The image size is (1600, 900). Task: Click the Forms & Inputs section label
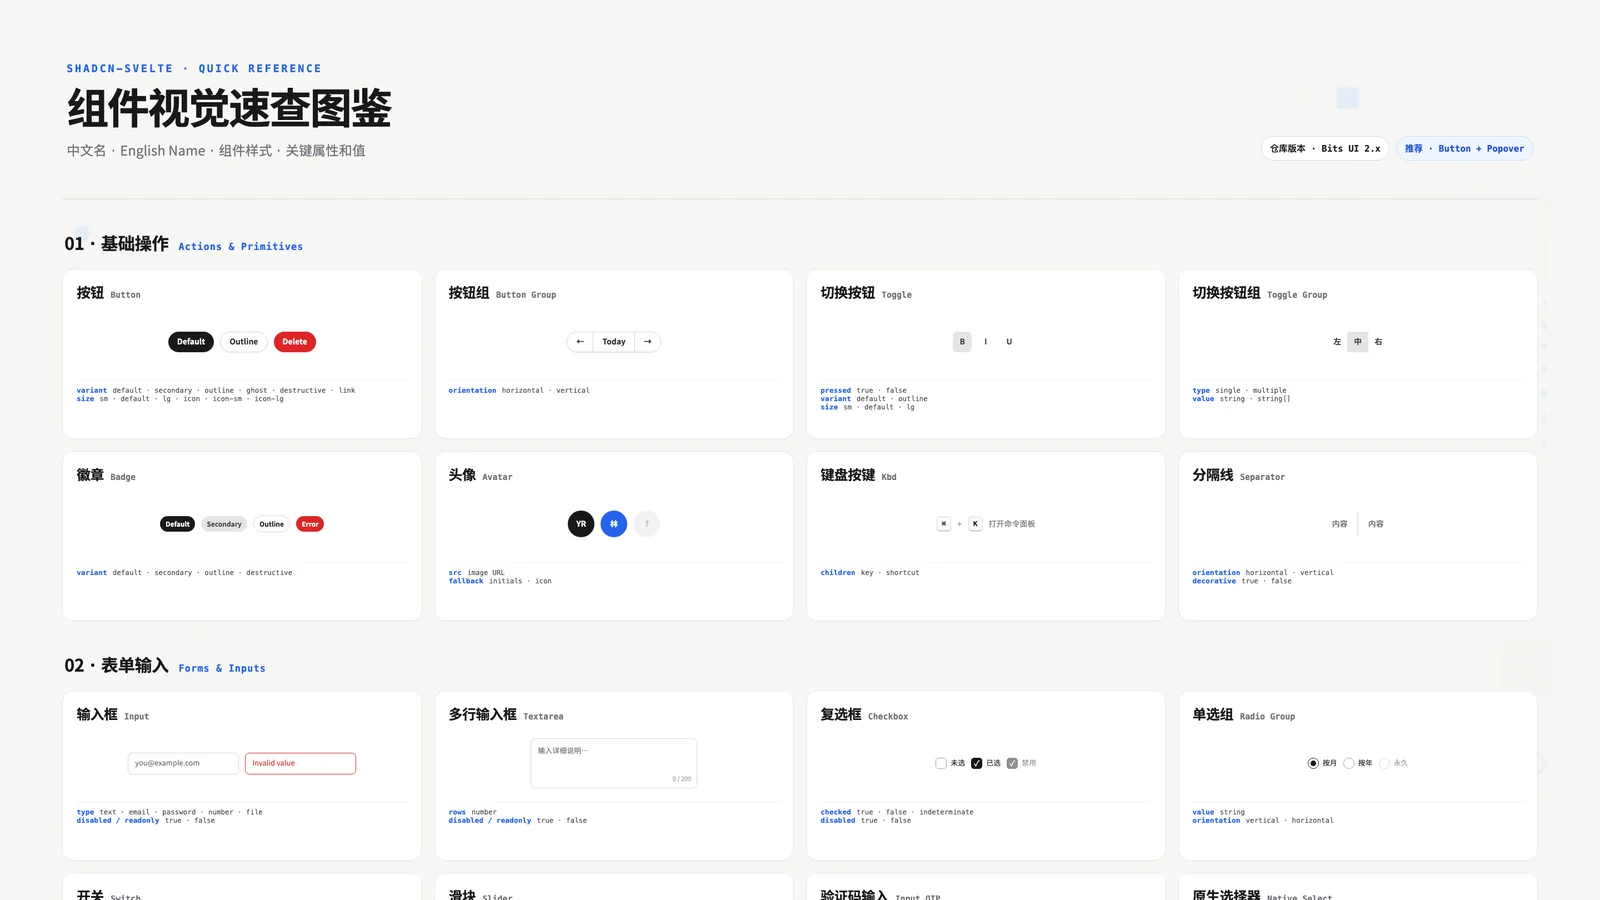point(222,669)
